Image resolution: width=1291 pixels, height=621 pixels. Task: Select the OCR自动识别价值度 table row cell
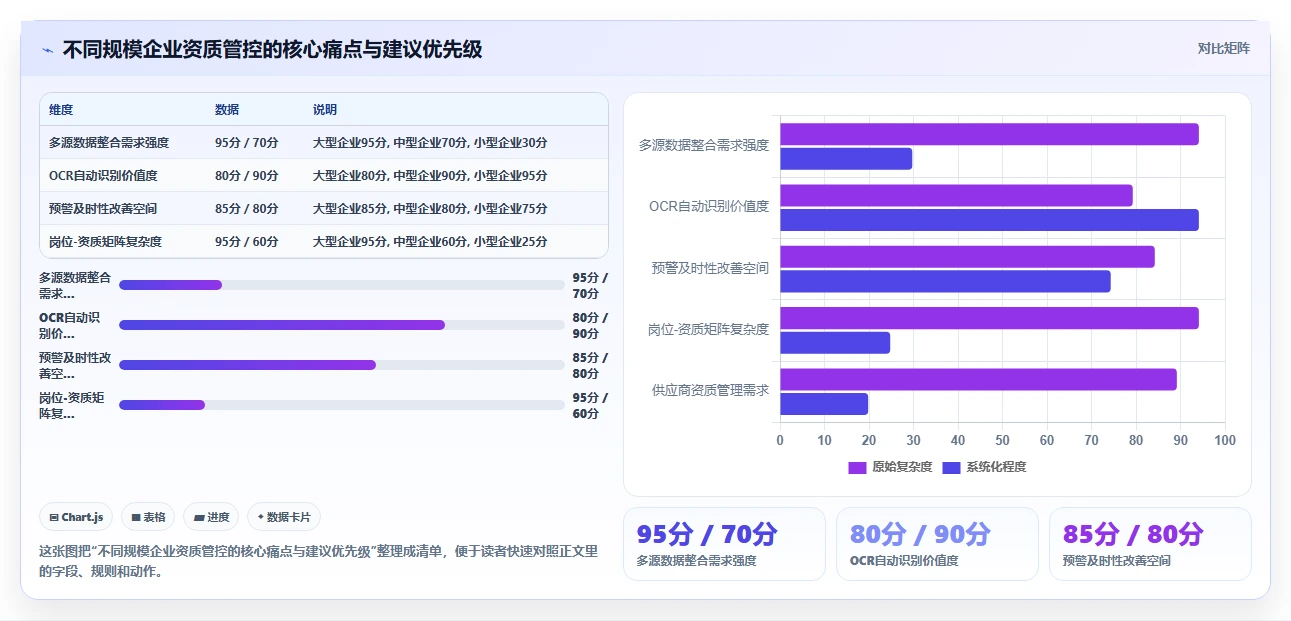[x=103, y=176]
